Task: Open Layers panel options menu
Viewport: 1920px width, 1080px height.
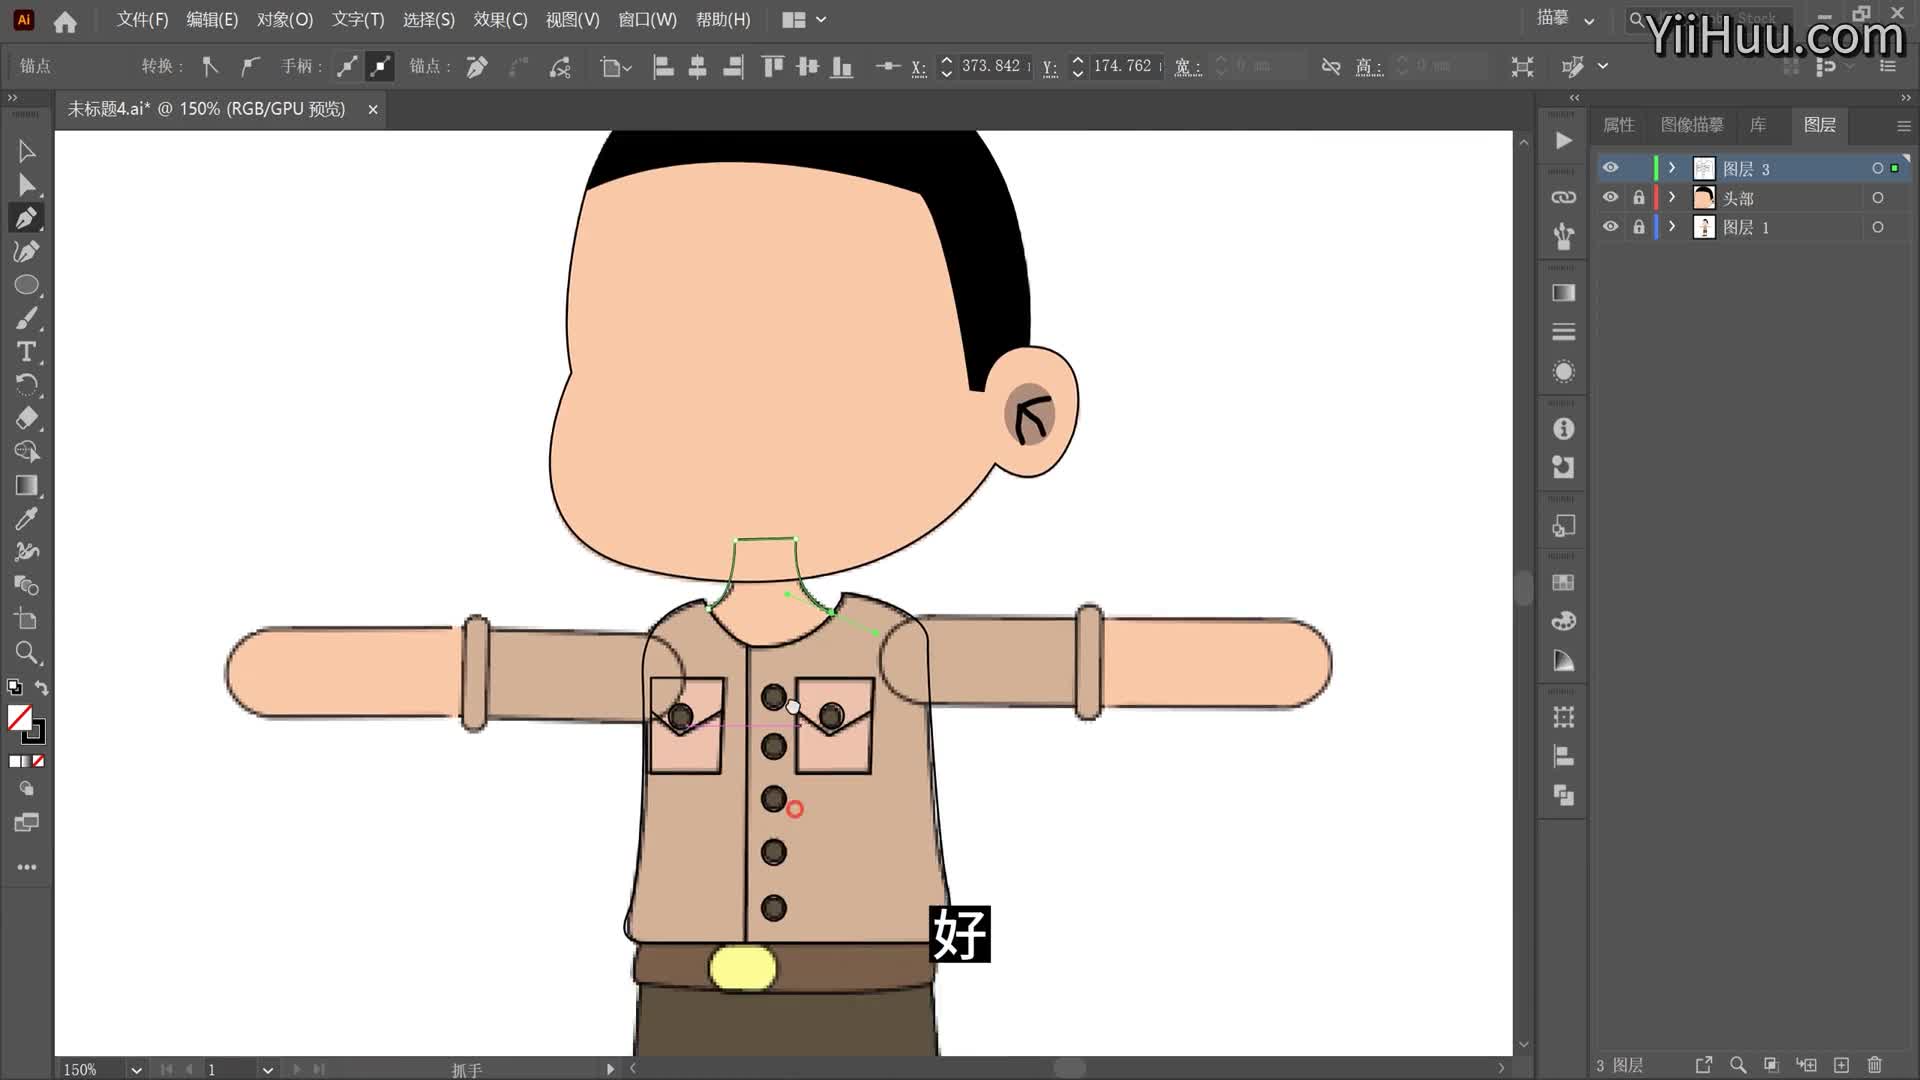Action: tap(1903, 126)
